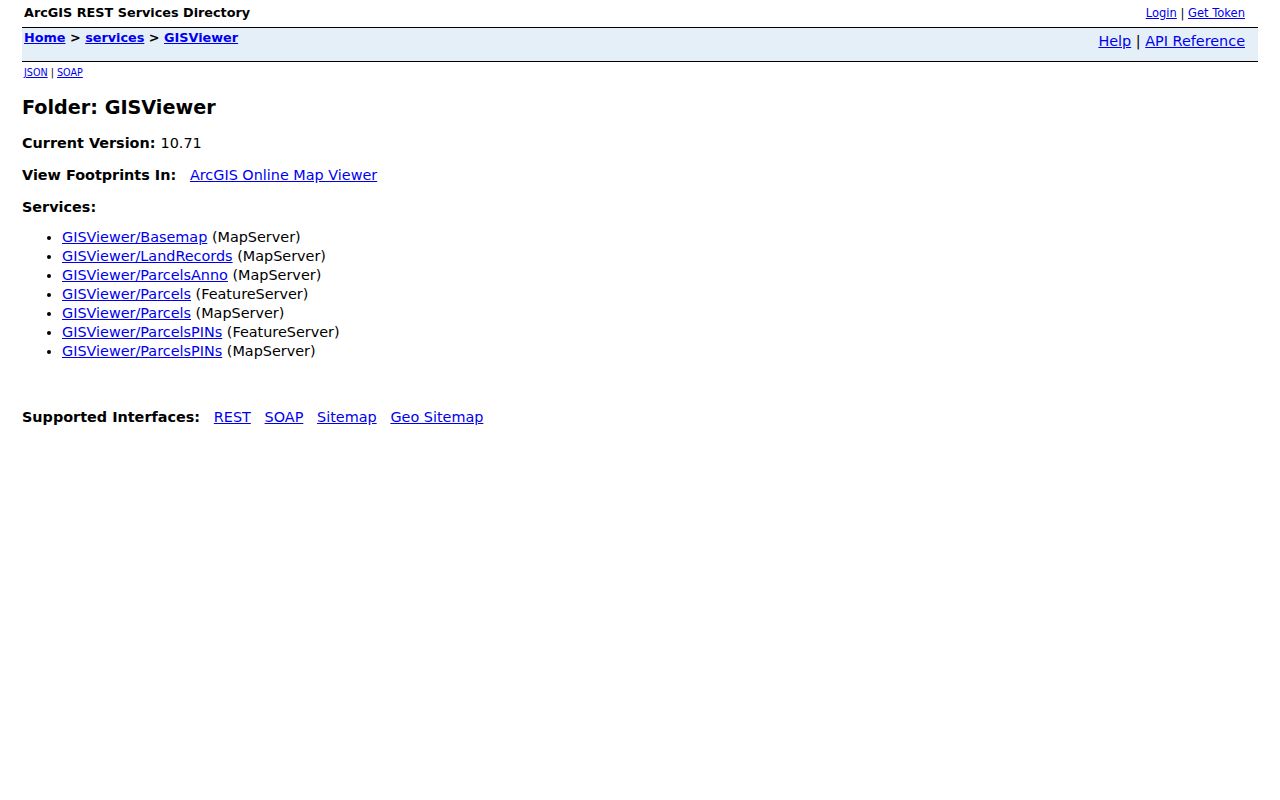Open GISViewer/Parcels MapServer link
This screenshot has height=800, width=1280.
(x=126, y=313)
